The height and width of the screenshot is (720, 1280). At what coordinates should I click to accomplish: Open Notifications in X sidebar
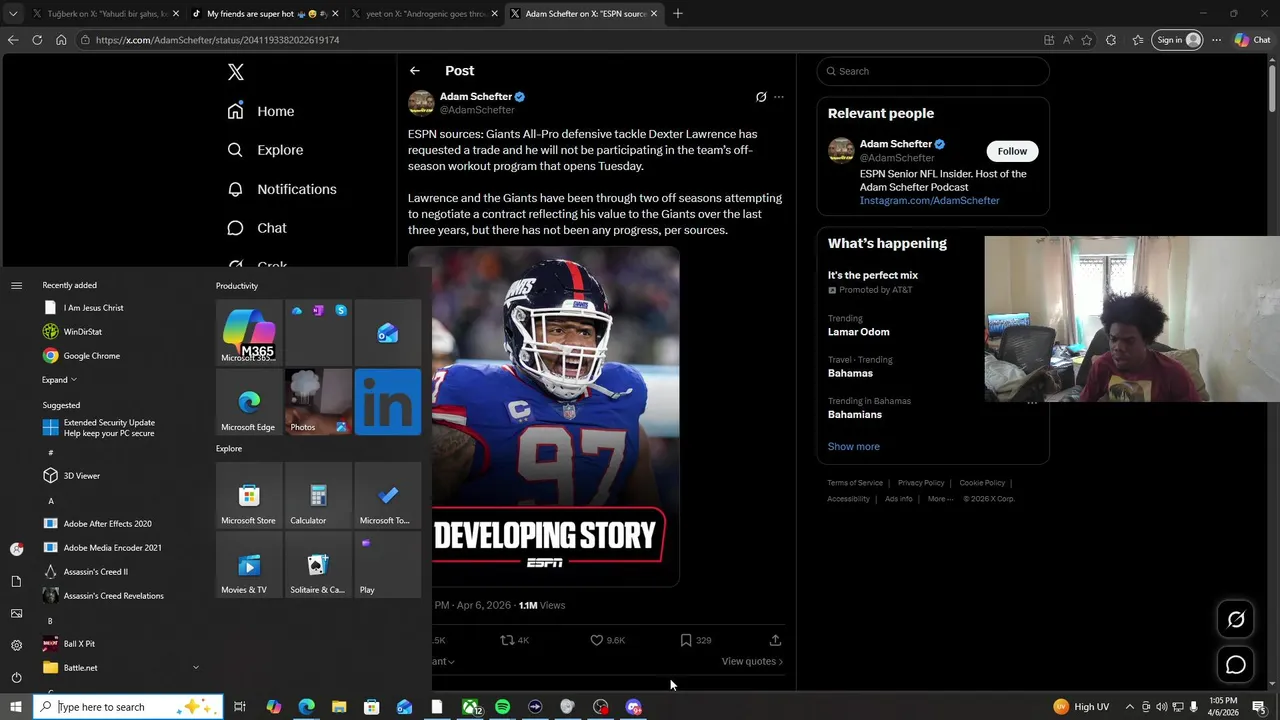coord(282,189)
